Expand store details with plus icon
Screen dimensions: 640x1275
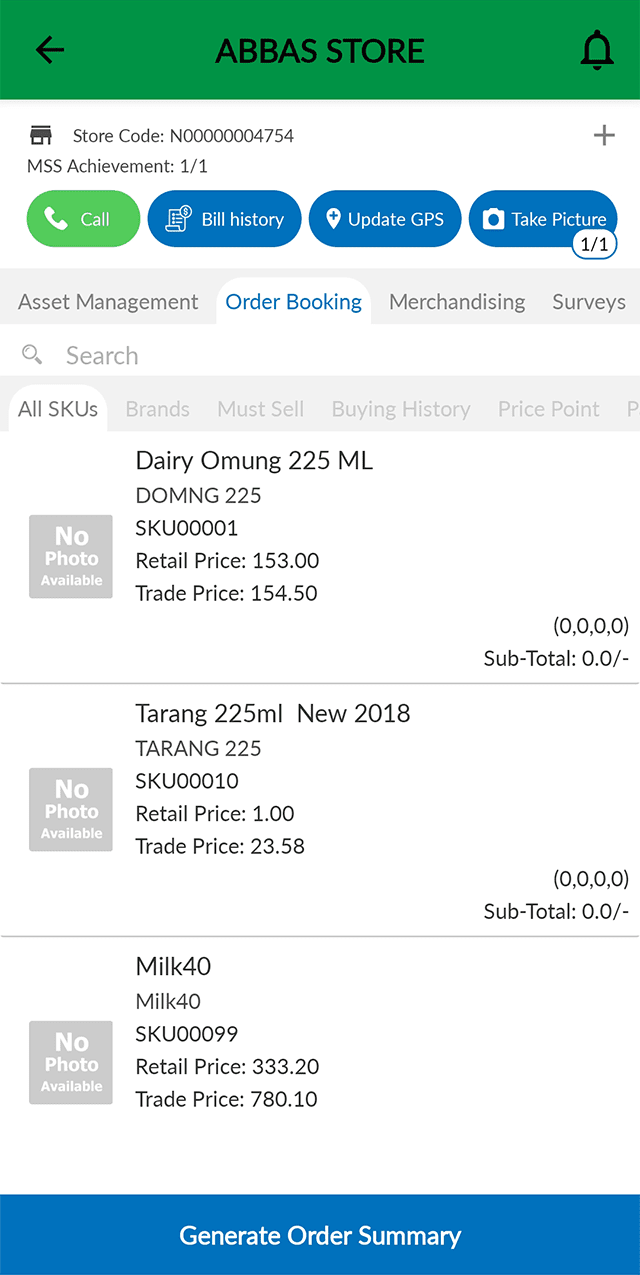[604, 135]
